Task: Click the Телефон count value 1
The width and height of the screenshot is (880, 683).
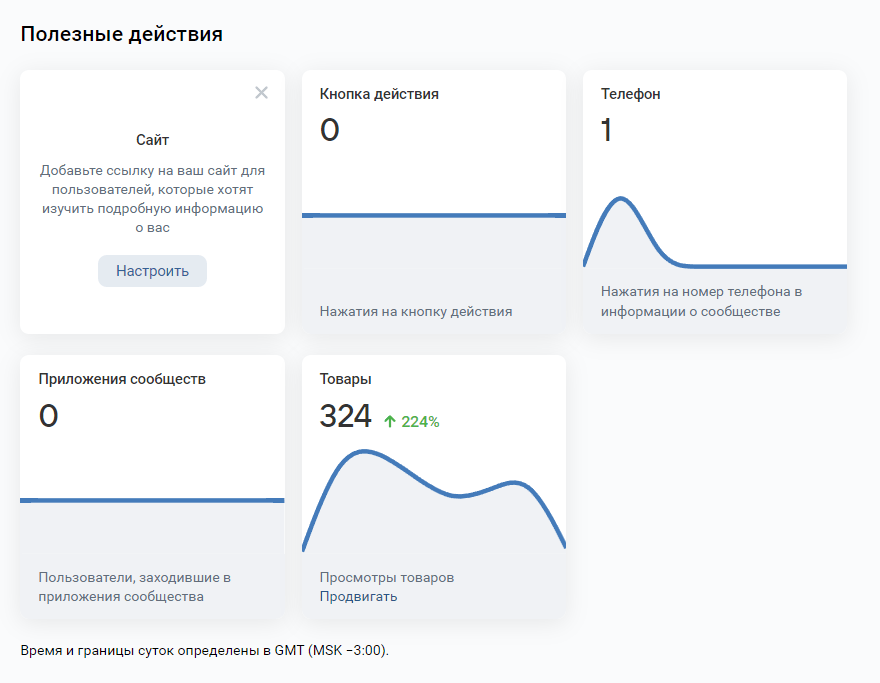Action: pyautogui.click(x=606, y=131)
